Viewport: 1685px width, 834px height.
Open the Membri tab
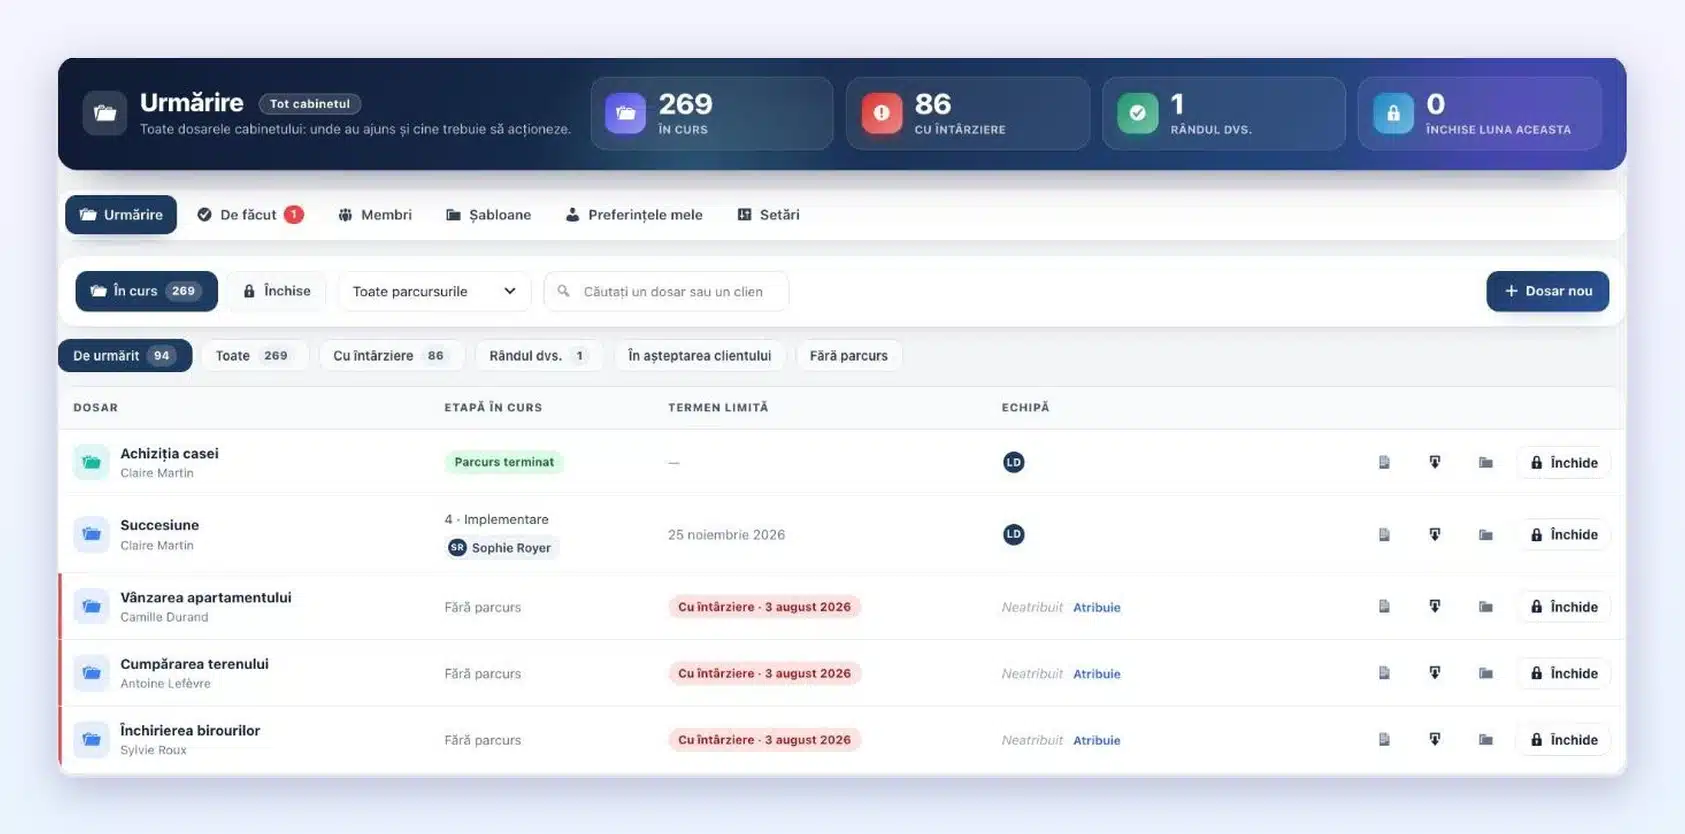point(375,214)
